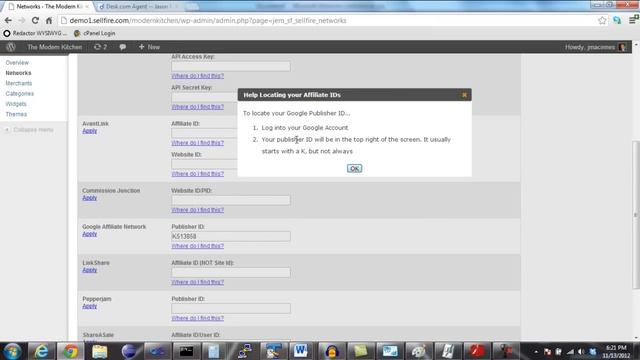Open the + New menu in the admin bar
This screenshot has width=640, height=360.
149,47
